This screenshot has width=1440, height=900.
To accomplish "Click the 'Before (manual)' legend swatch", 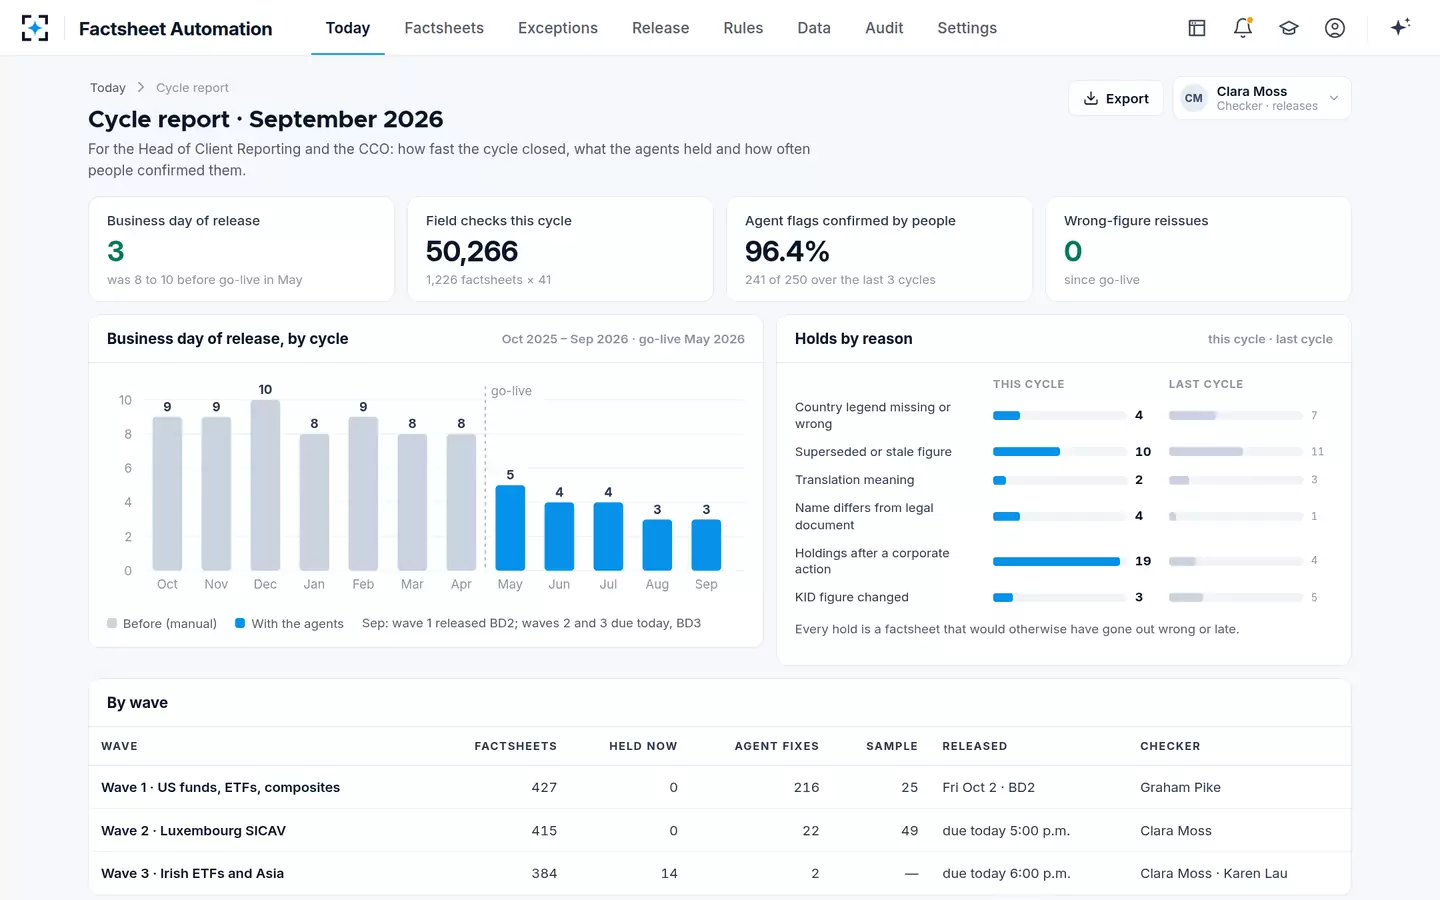I will click(112, 623).
